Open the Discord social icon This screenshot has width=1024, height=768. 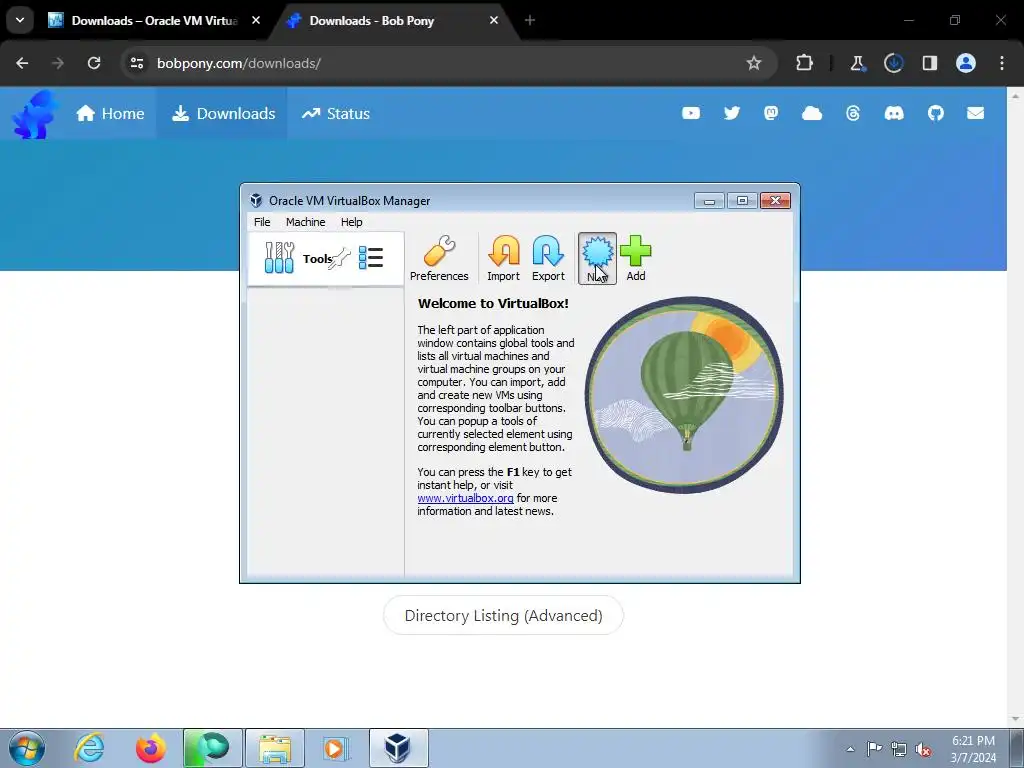894,114
